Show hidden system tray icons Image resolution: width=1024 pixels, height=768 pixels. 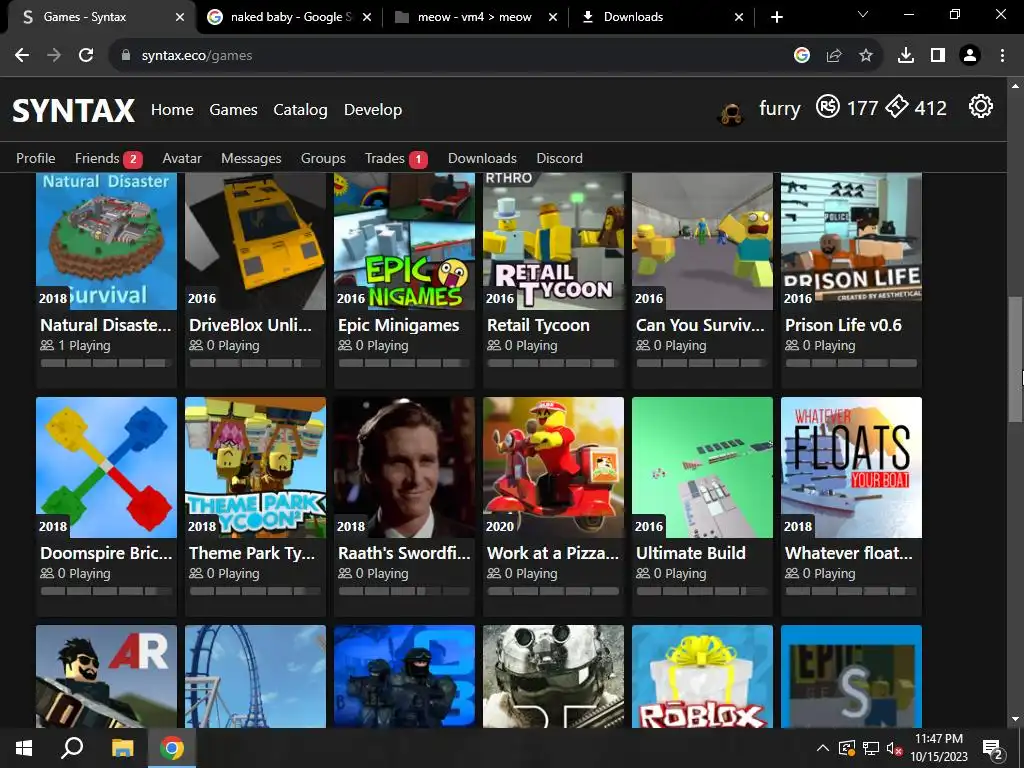coord(823,748)
